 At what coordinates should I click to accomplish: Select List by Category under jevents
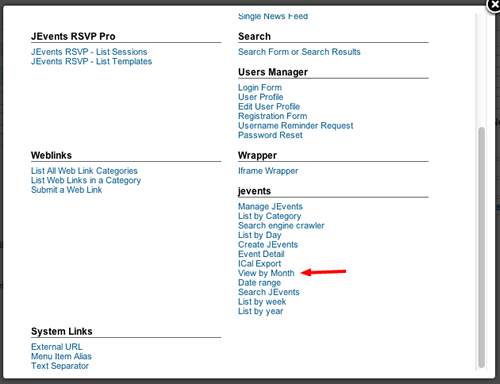(269, 216)
